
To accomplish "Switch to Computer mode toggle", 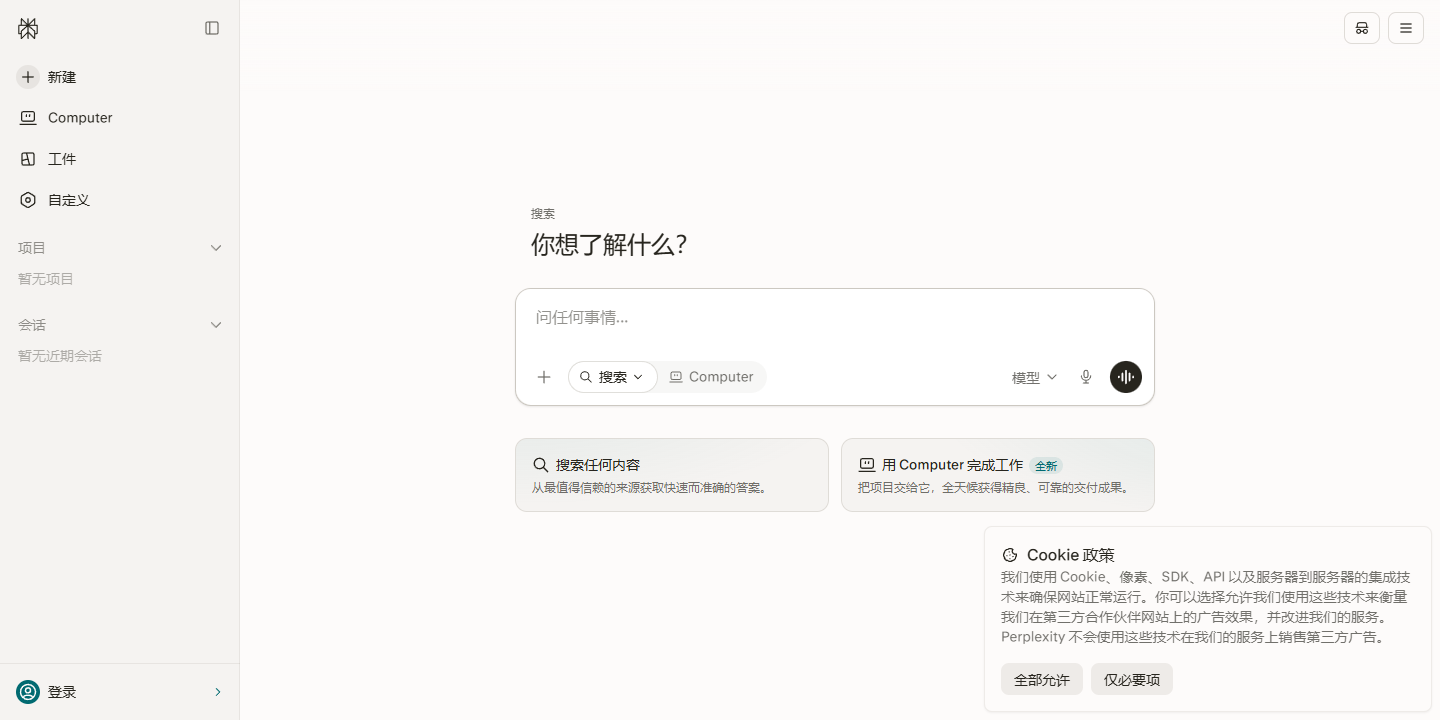I will point(712,377).
